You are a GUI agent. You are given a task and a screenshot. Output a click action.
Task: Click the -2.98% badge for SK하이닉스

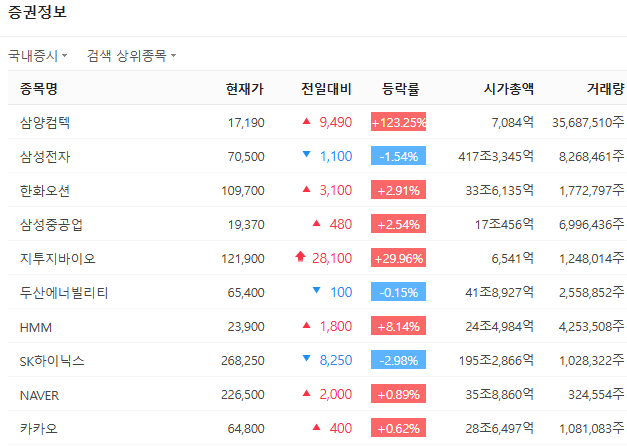tap(398, 359)
